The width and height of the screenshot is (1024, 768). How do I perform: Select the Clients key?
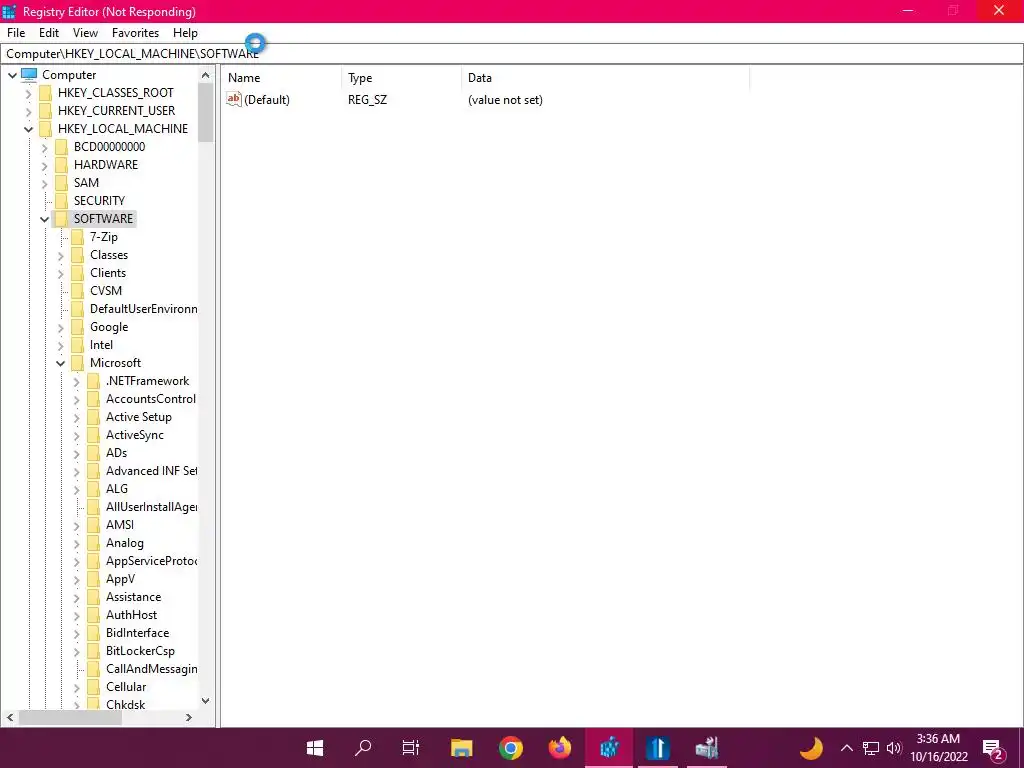tap(108, 273)
